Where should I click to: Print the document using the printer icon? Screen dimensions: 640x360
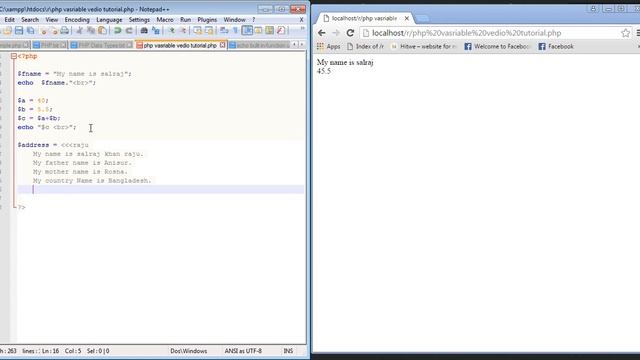click(x=64, y=31)
